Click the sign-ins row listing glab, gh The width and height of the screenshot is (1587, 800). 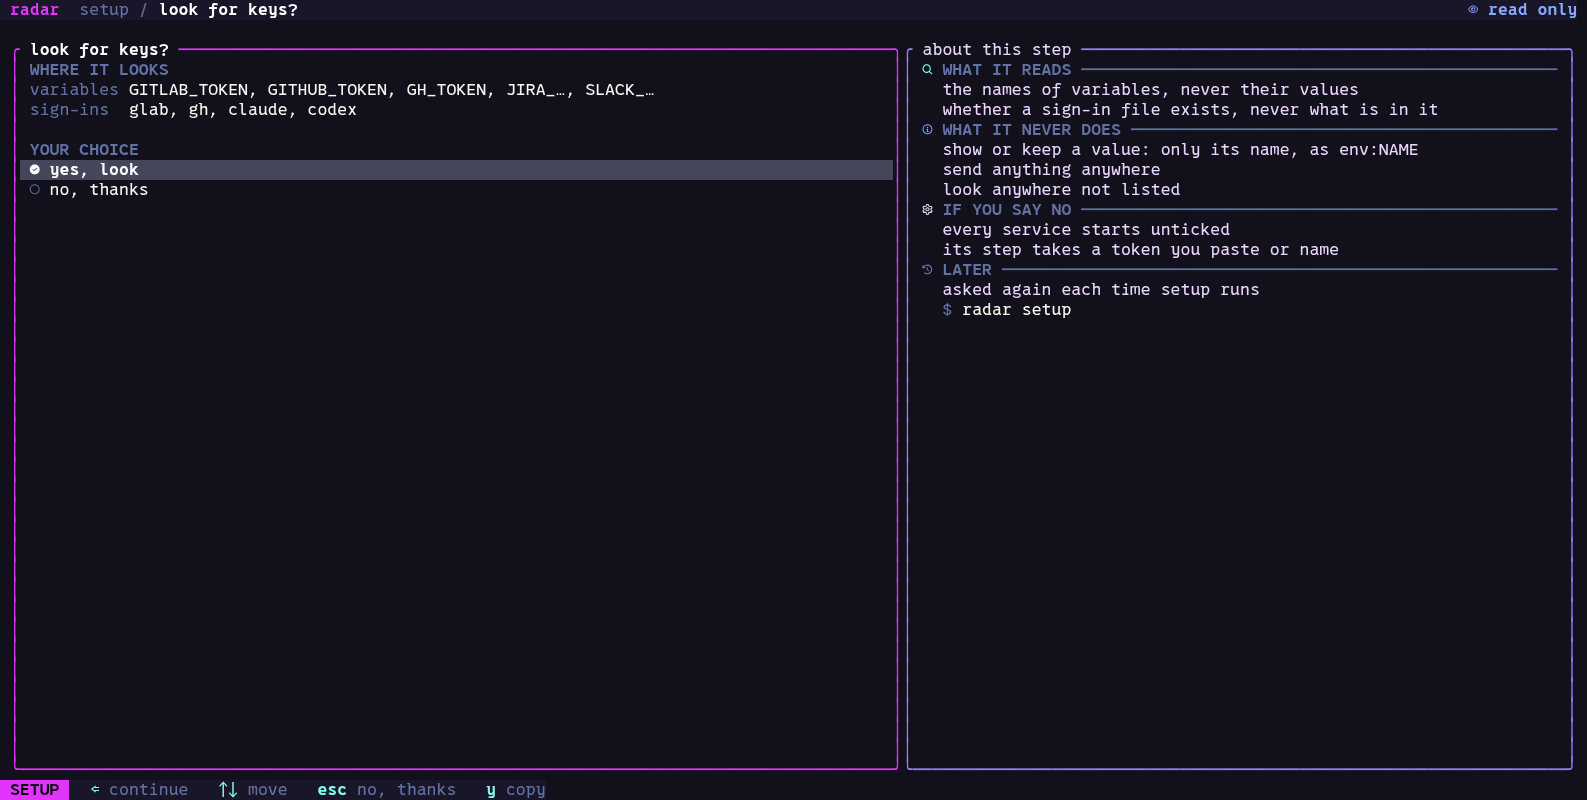[x=193, y=110]
